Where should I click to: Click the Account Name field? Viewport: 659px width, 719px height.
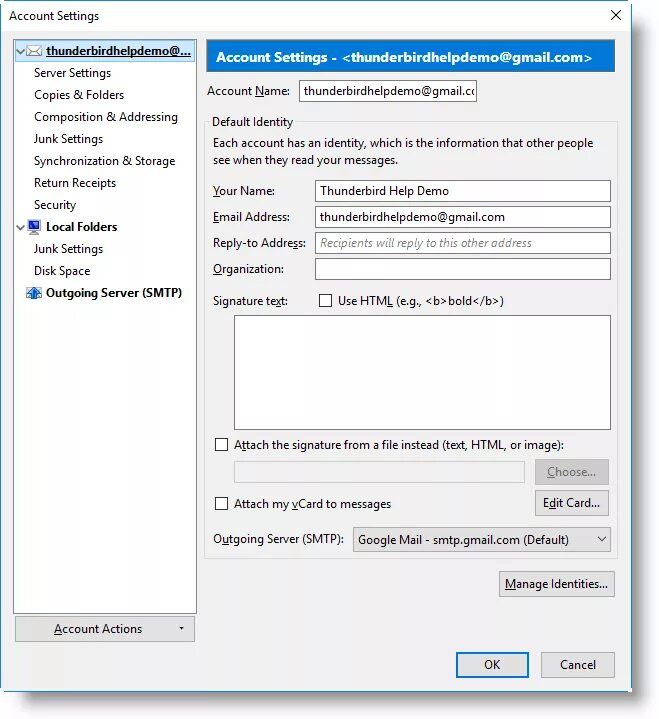click(388, 91)
